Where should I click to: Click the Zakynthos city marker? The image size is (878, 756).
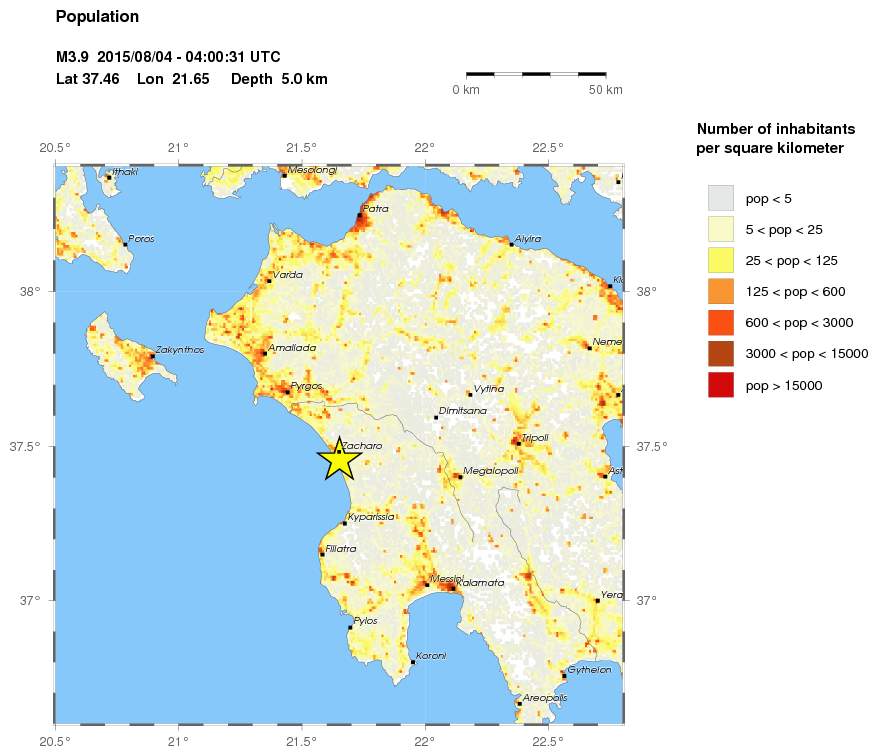(x=152, y=356)
